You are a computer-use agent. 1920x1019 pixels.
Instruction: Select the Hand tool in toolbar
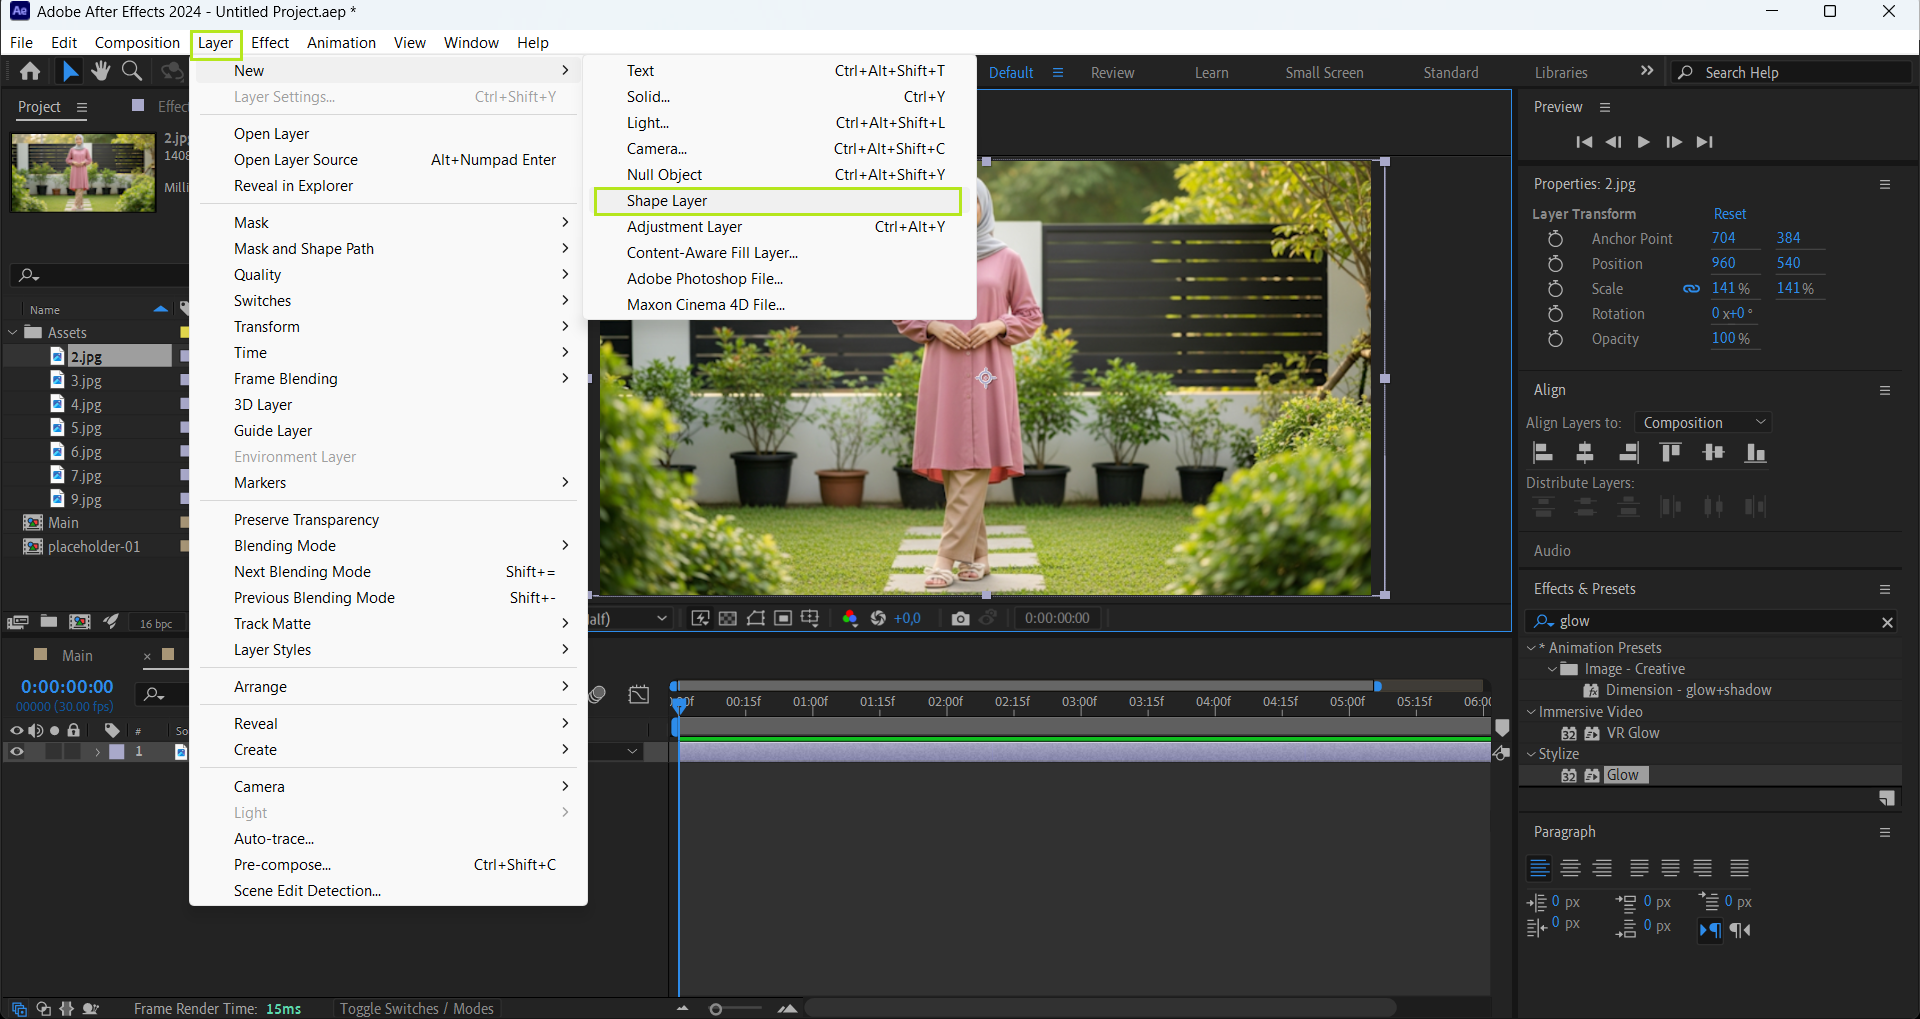(x=100, y=71)
